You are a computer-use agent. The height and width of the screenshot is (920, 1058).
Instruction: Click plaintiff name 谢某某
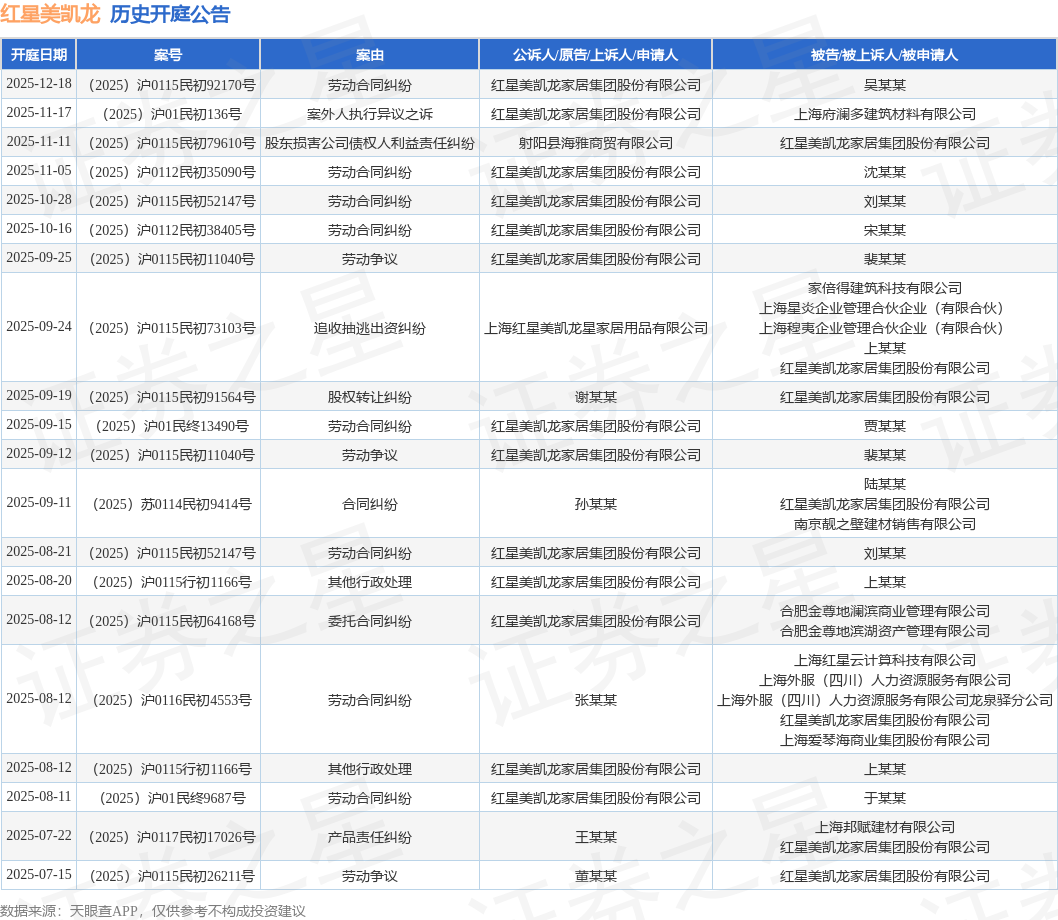596,397
